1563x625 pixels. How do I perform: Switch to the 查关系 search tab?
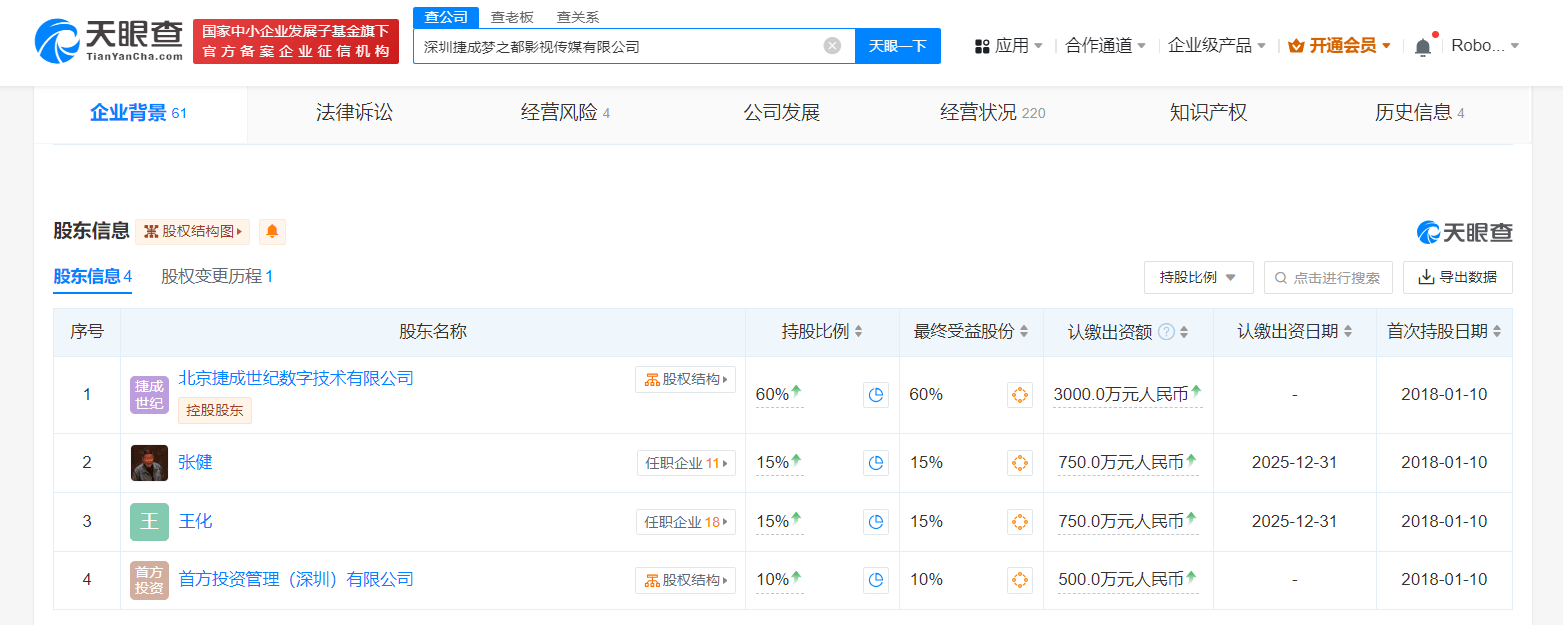pos(578,17)
